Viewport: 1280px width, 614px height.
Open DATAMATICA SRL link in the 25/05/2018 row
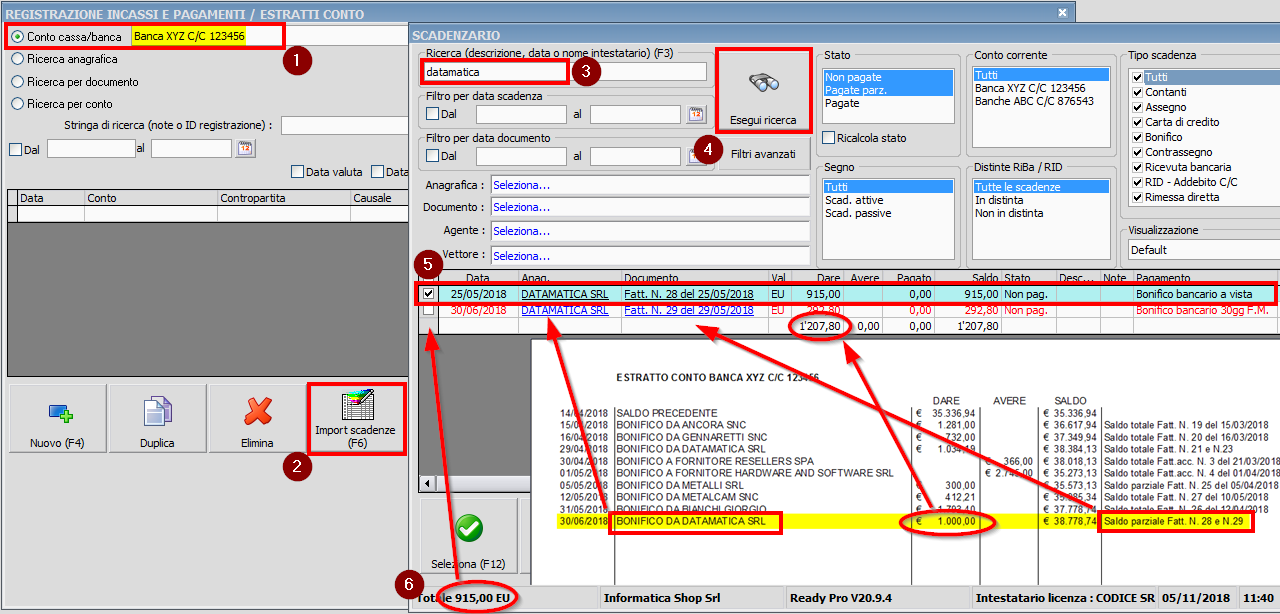point(564,295)
